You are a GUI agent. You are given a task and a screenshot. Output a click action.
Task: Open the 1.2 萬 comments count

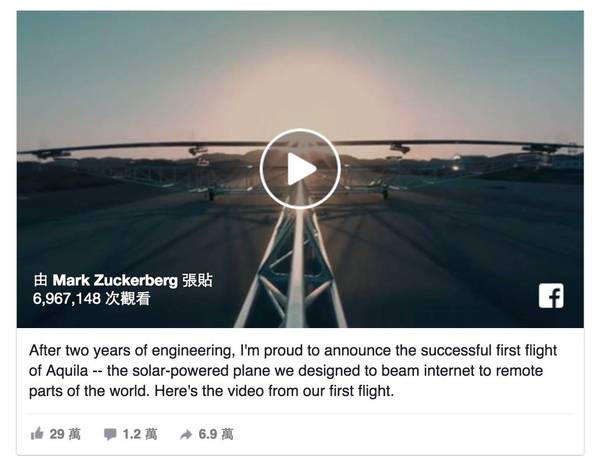[x=140, y=434]
